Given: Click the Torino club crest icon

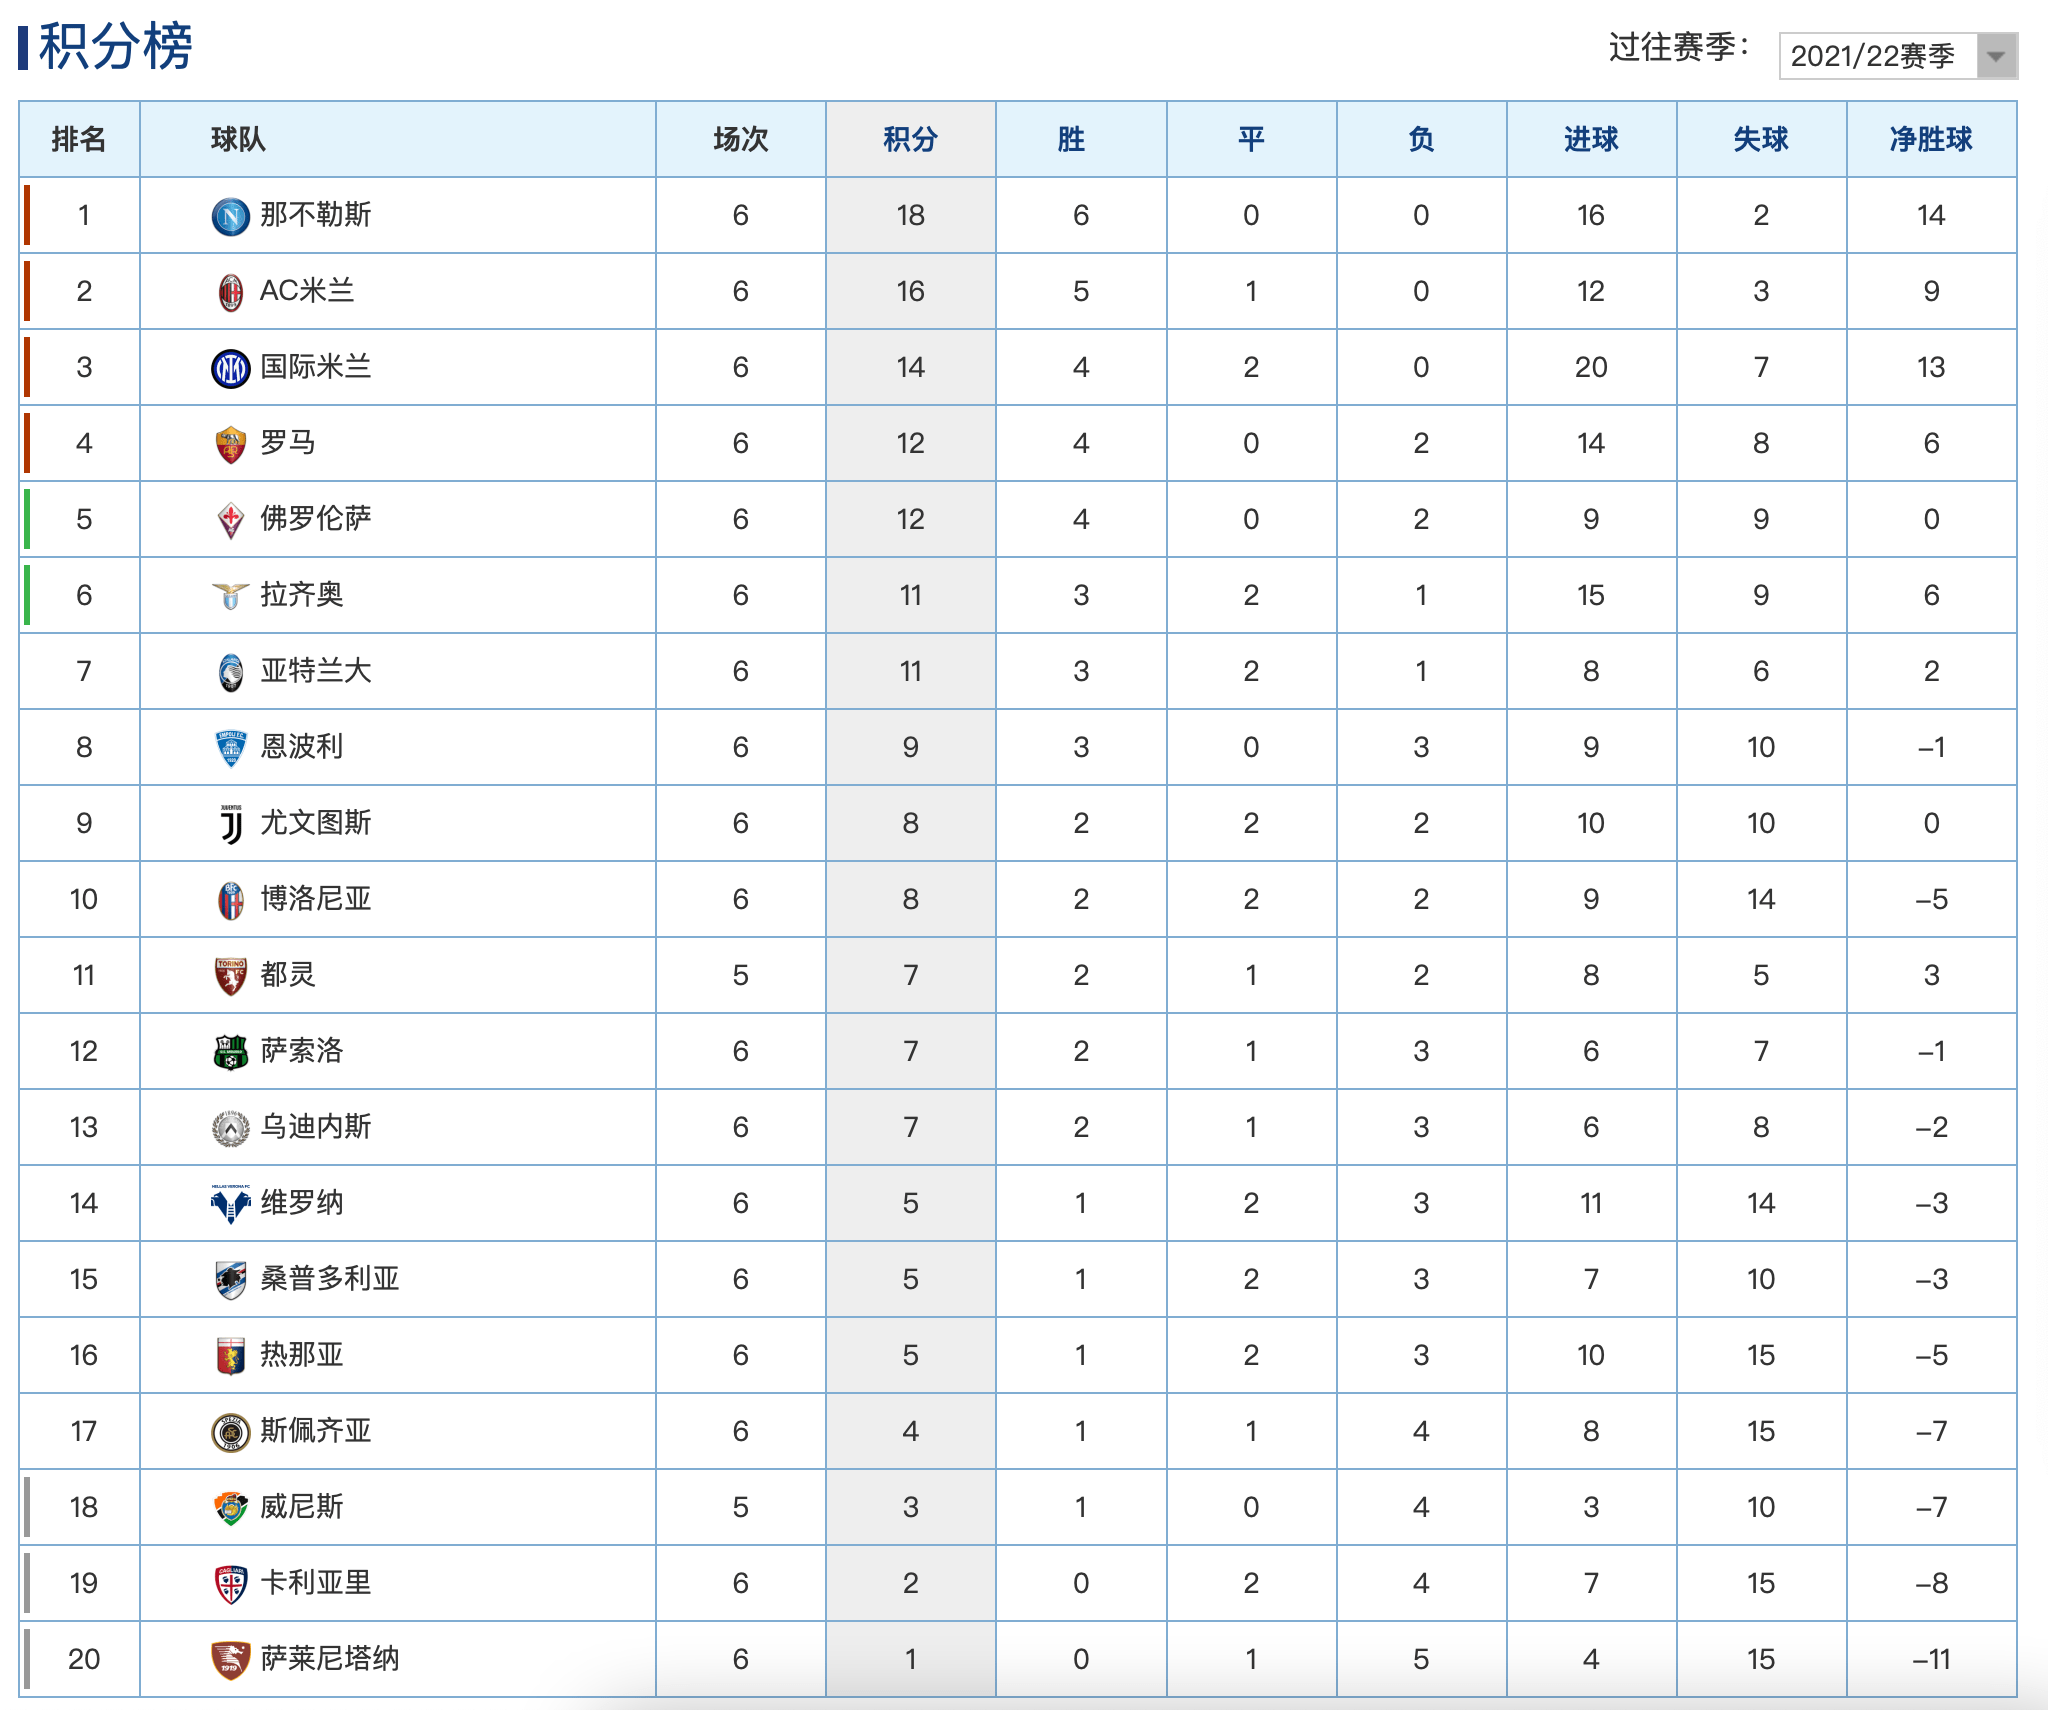Looking at the screenshot, I should tap(231, 976).
